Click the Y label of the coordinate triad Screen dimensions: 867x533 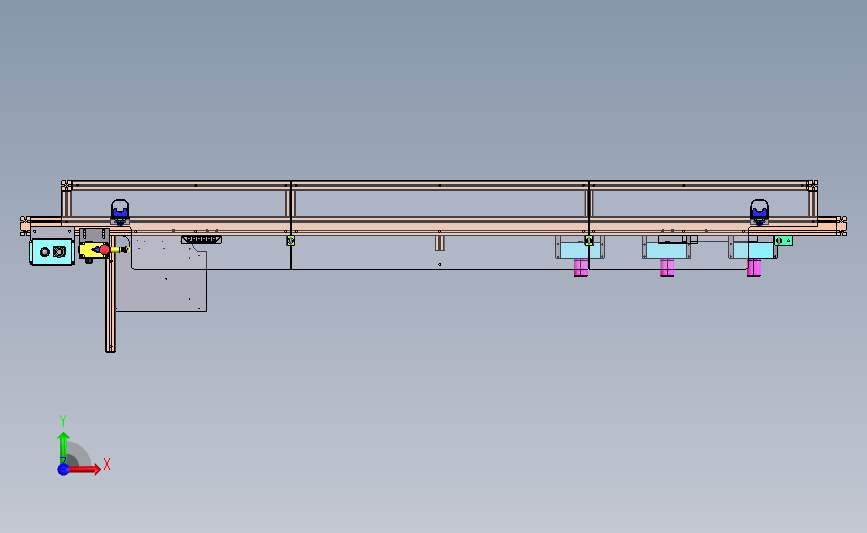pos(63,421)
